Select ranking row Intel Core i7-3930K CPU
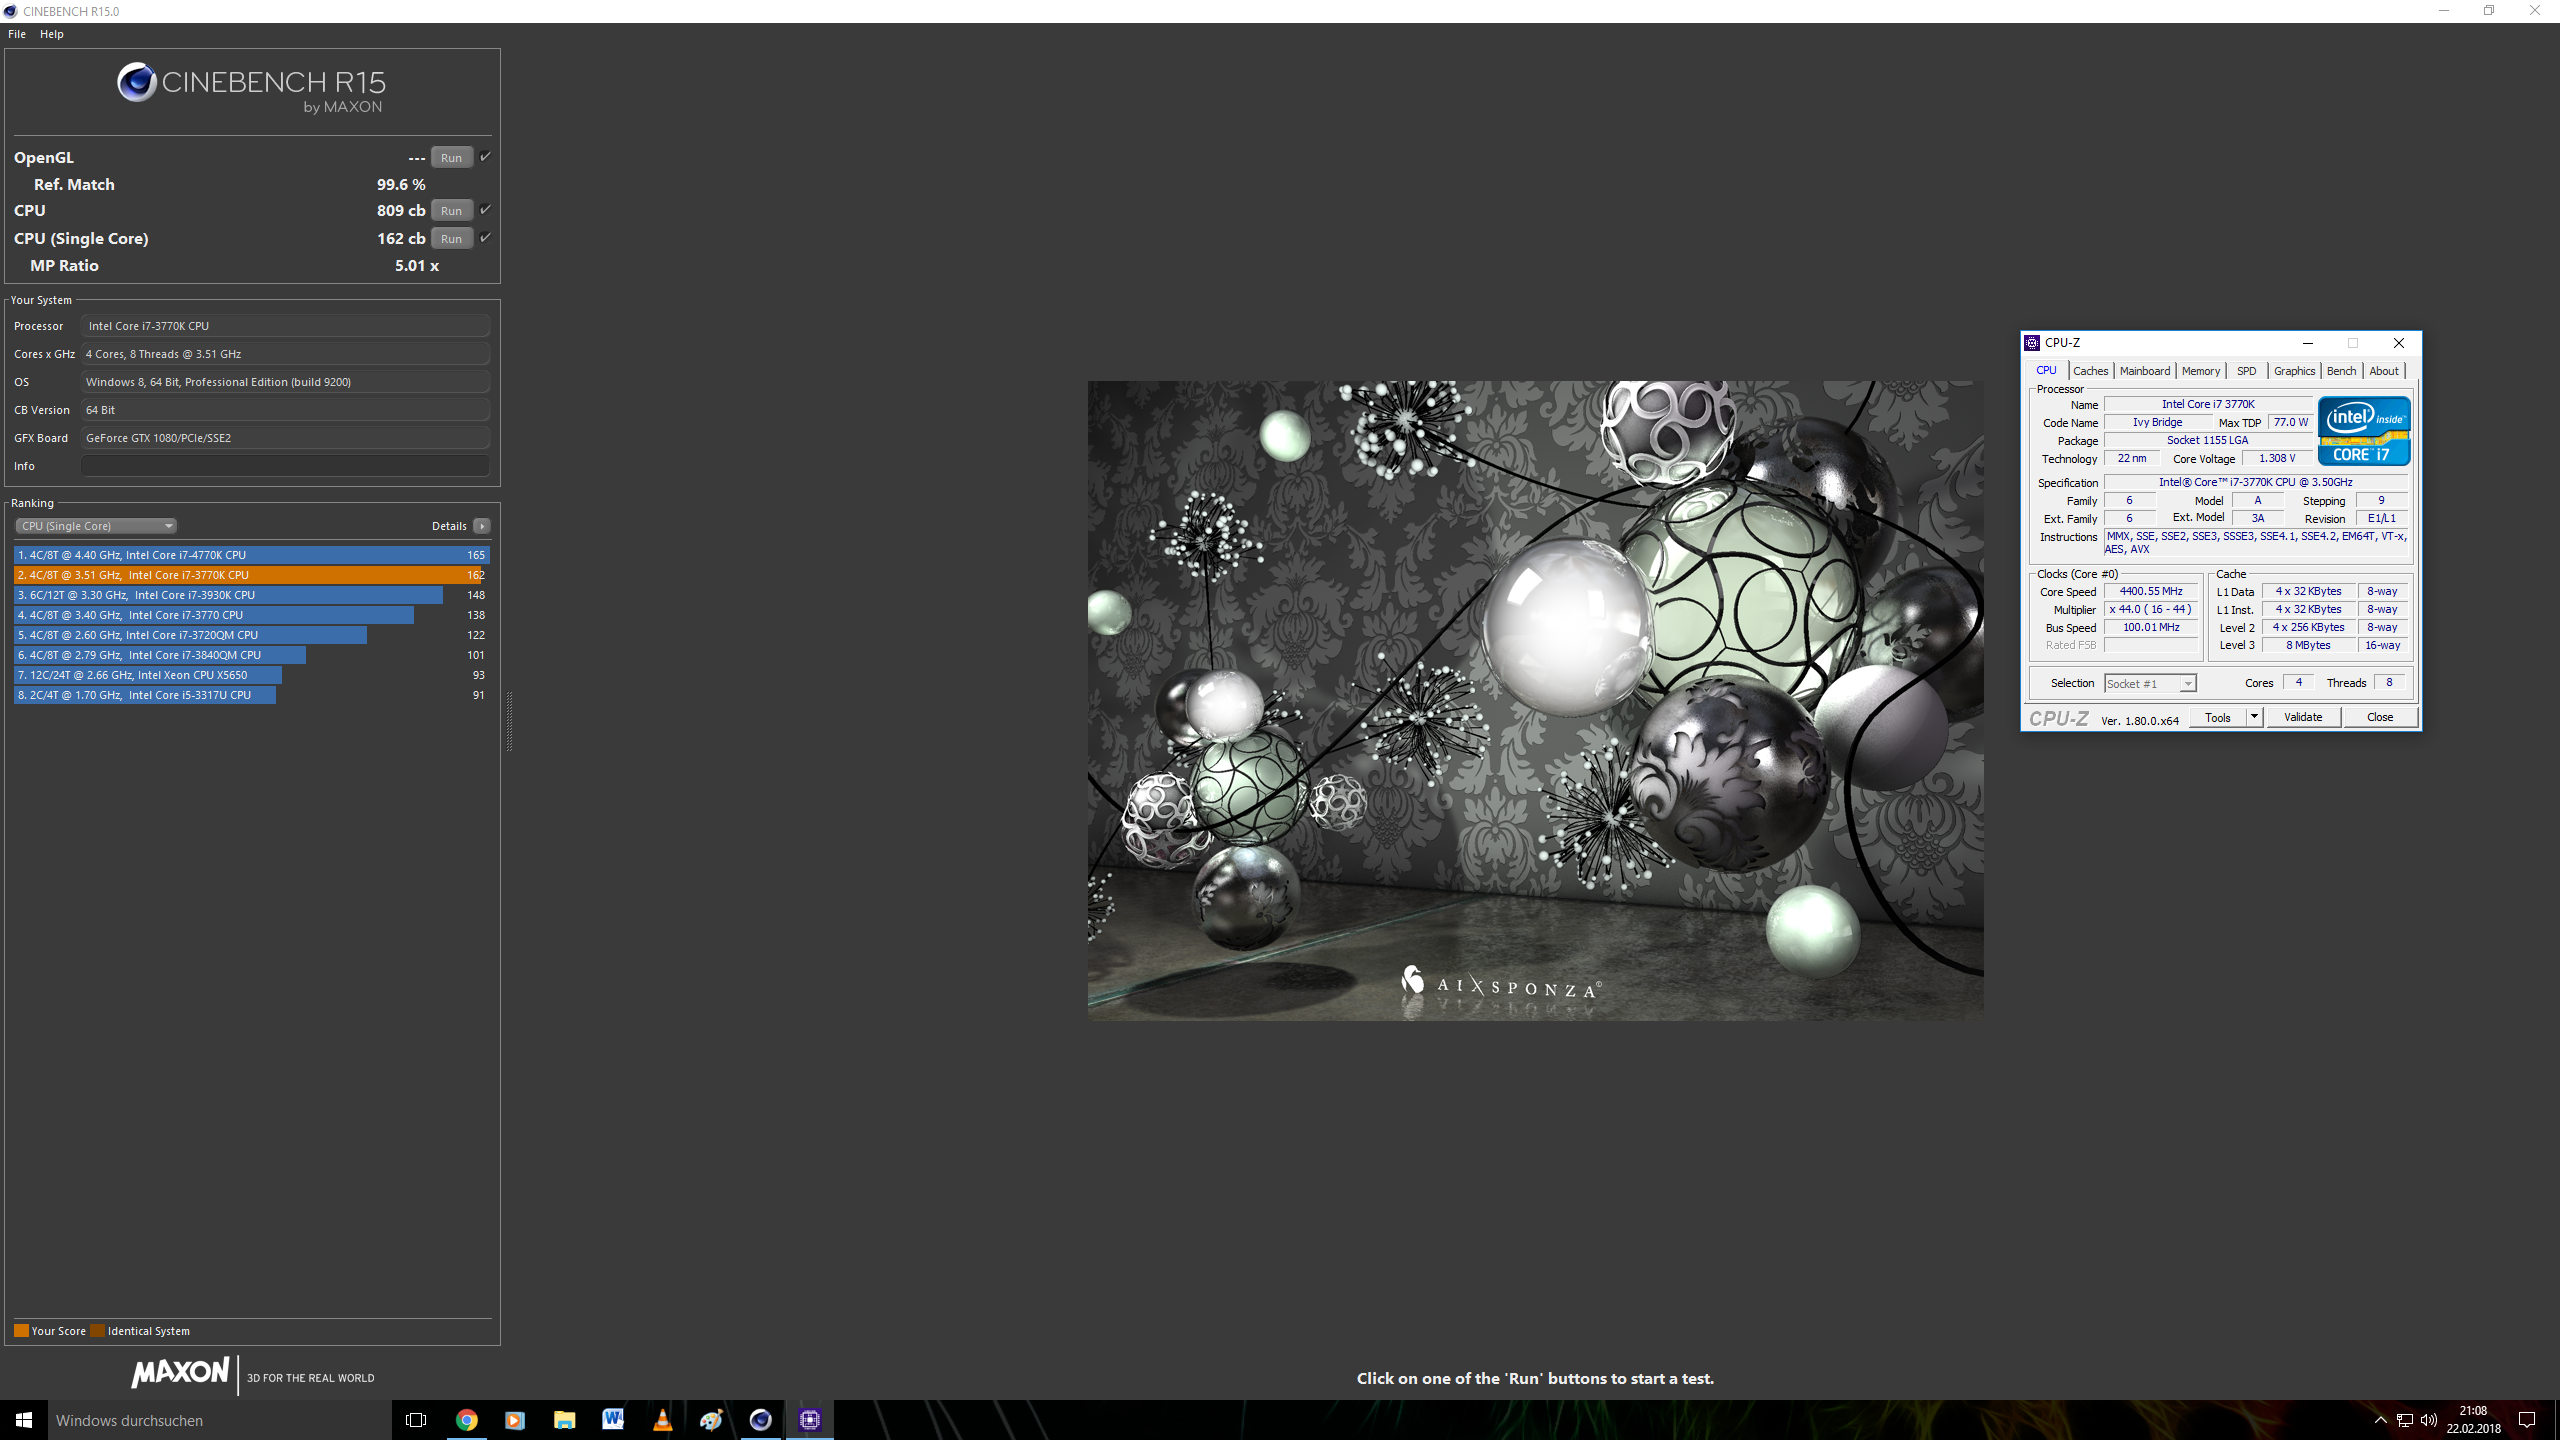The image size is (2560, 1440). tap(251, 595)
